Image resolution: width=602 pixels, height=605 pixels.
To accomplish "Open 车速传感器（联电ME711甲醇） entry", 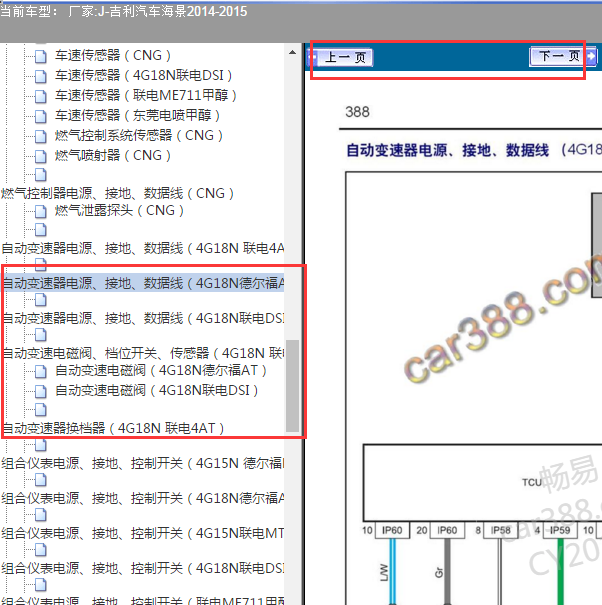I will pyautogui.click(x=146, y=95).
